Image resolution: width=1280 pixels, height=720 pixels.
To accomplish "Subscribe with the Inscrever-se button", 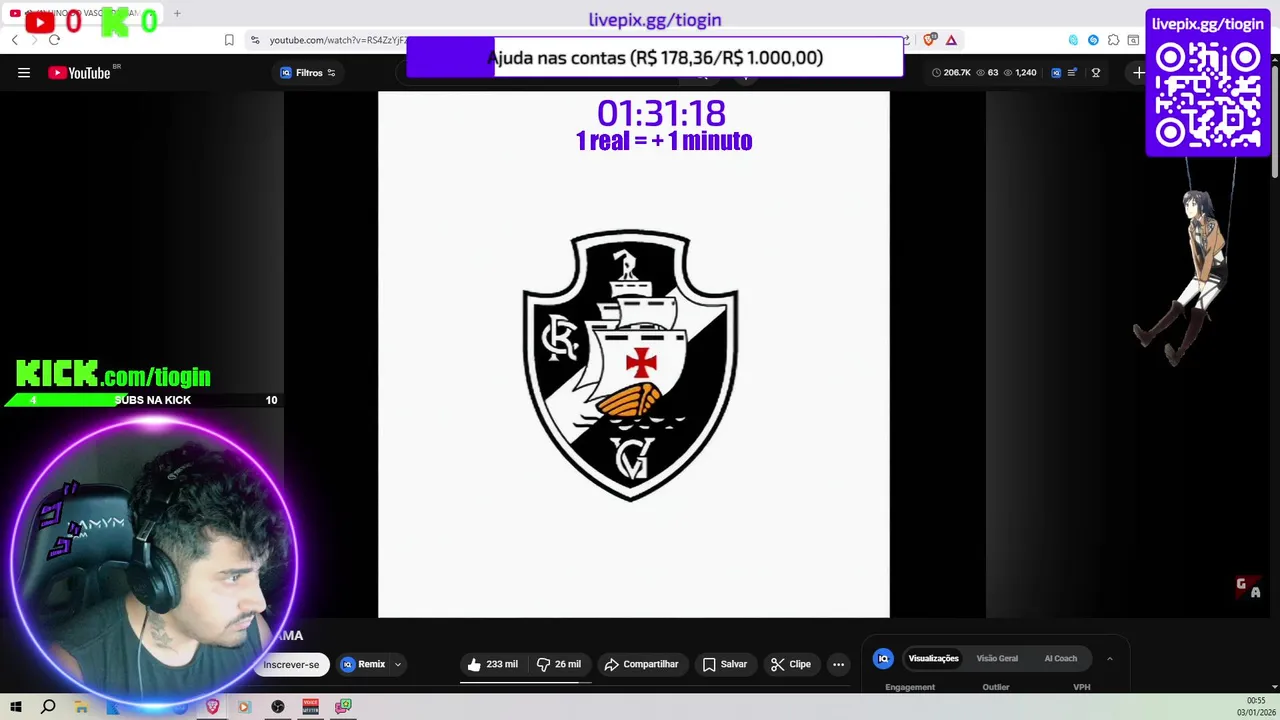I will [x=291, y=664].
